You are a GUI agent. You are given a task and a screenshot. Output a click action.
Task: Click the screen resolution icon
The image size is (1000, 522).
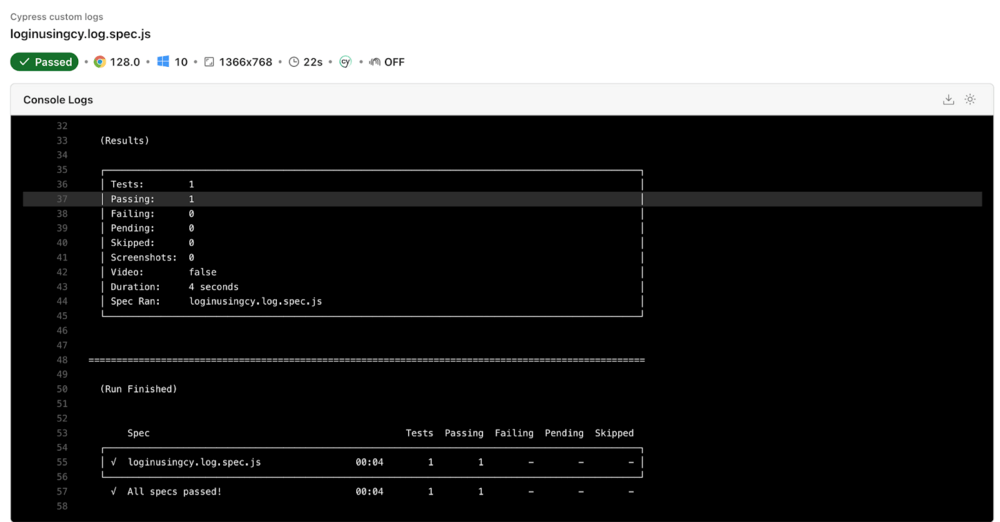click(209, 62)
